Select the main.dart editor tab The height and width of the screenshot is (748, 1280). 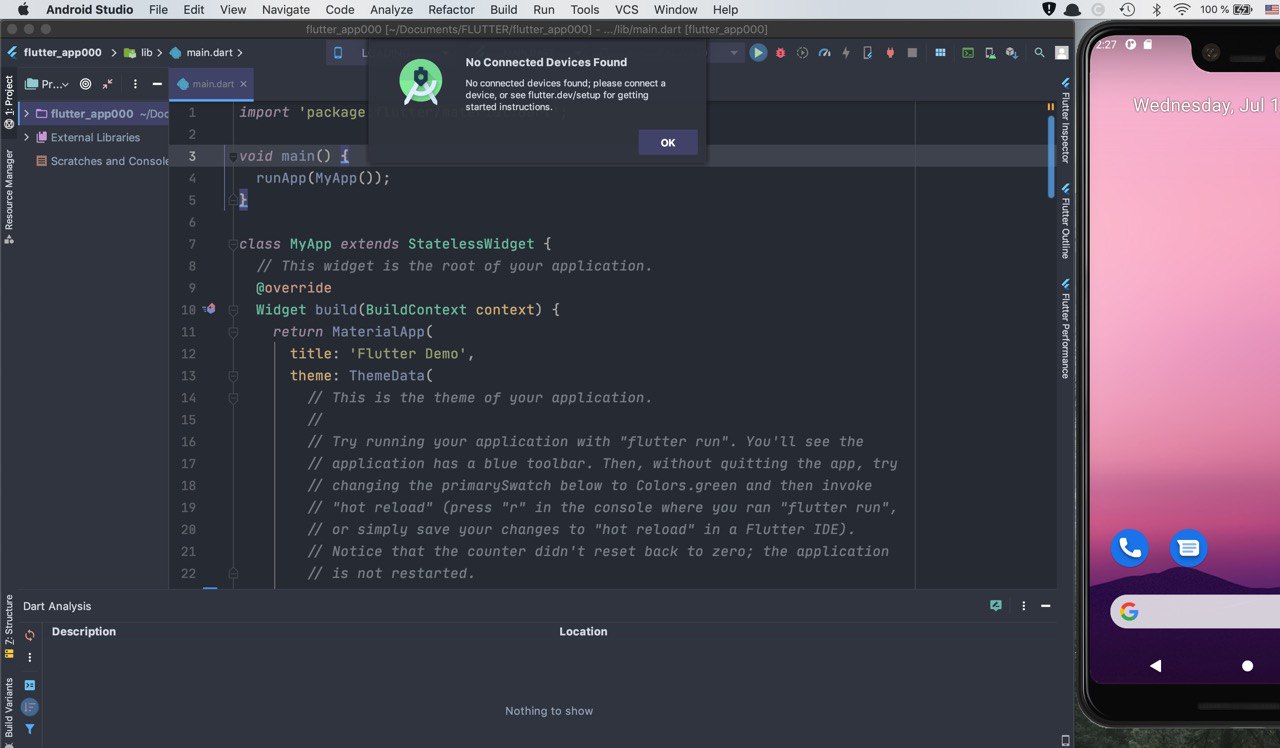click(x=211, y=84)
